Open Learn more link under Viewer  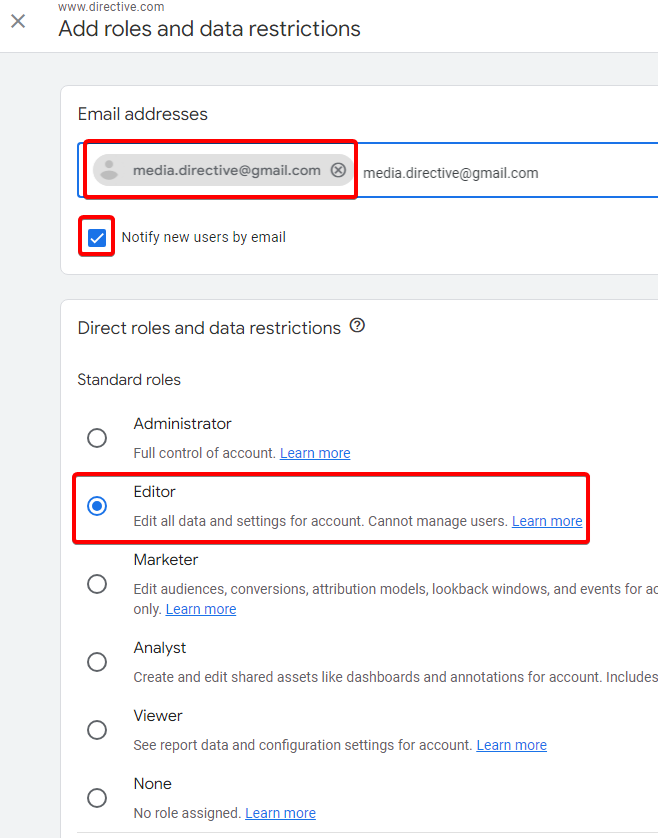coord(511,745)
